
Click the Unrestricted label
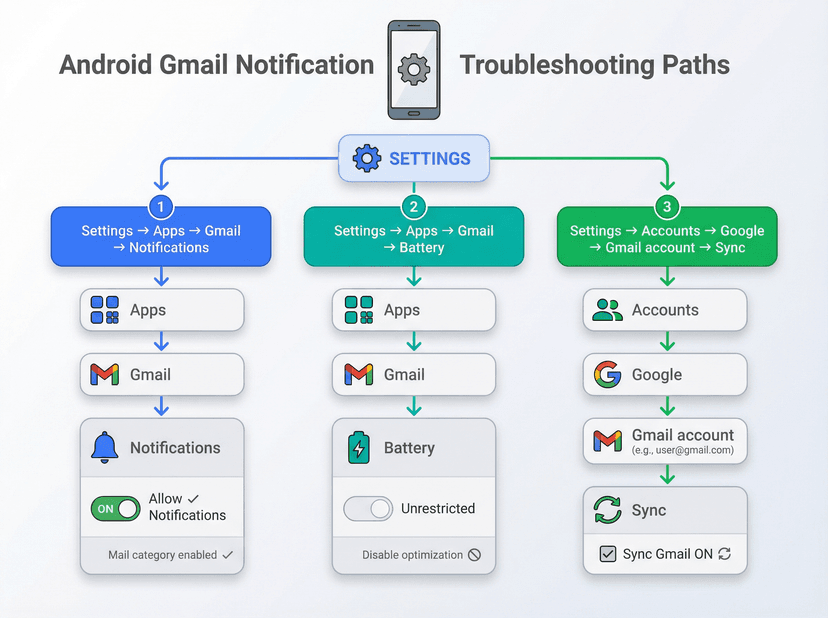coord(438,508)
